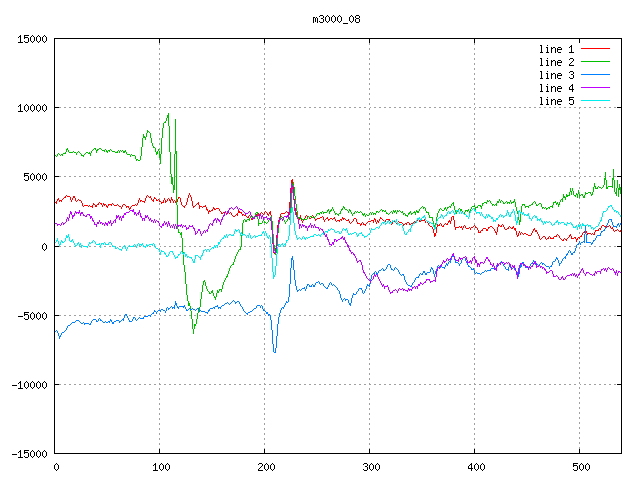The height and width of the screenshot is (480, 640).
Task: Click the 300 label on the x-axis
Action: (370, 466)
